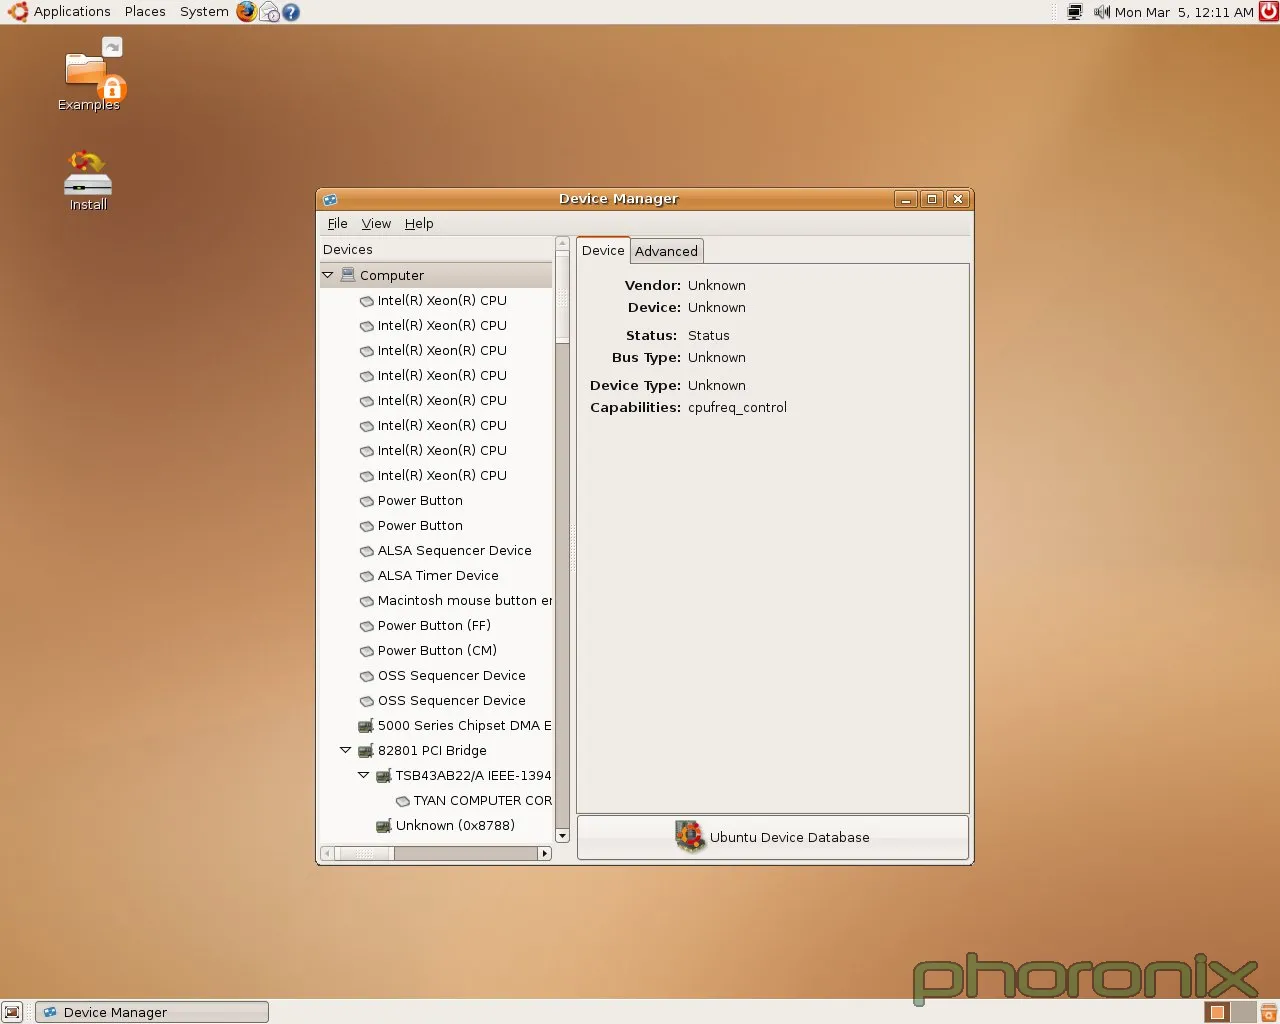Click the horizontal scrollbar left arrow

click(x=327, y=854)
